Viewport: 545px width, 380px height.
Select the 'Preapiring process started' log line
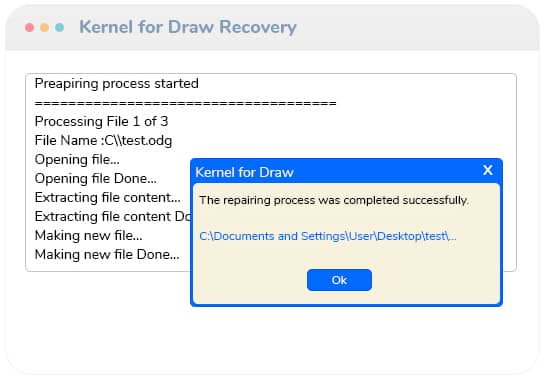(x=117, y=84)
